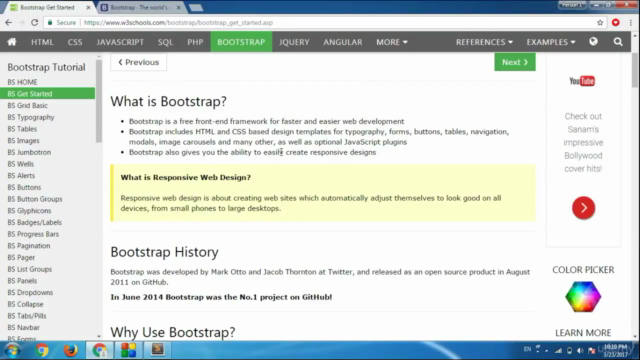
Task: Select the JAVASCRIPT nav item
Action: (x=120, y=42)
